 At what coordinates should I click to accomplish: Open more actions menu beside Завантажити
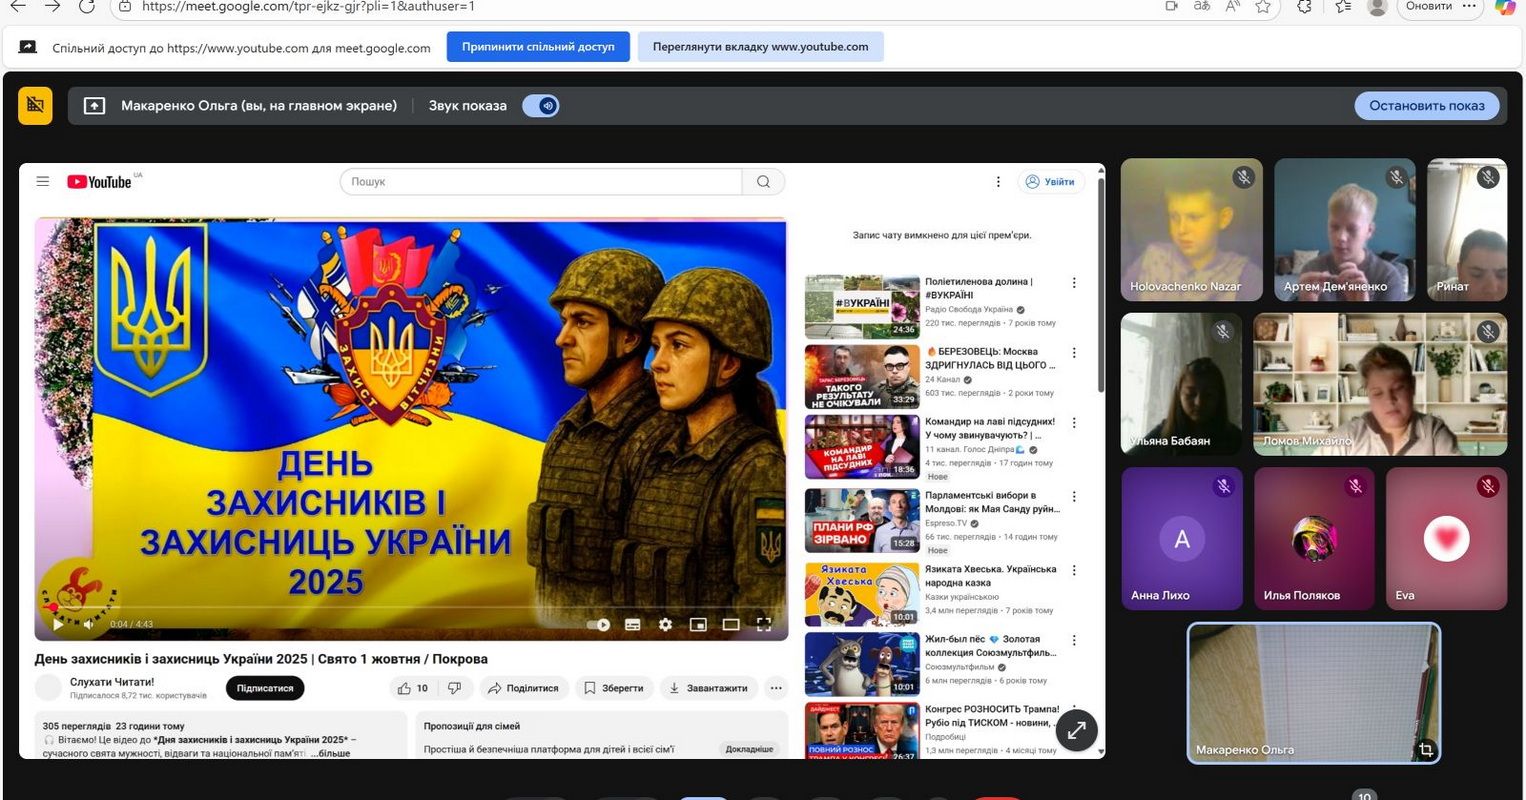point(775,688)
